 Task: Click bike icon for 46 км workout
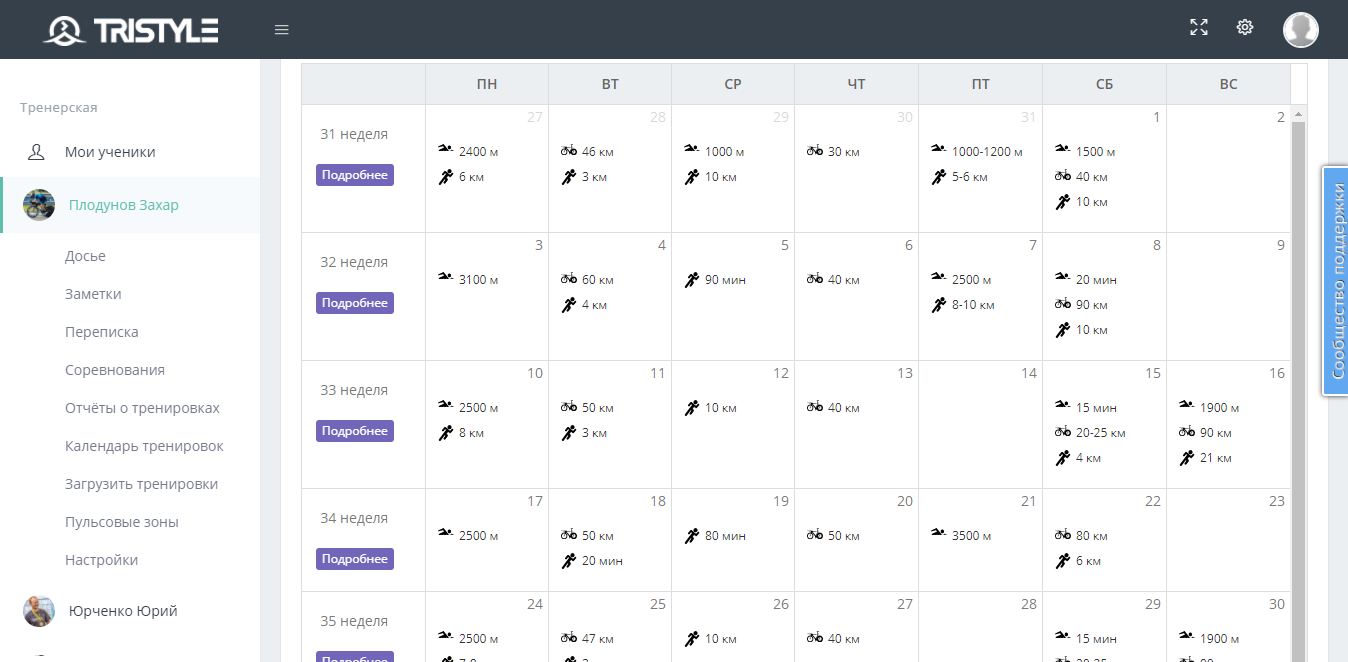point(569,151)
